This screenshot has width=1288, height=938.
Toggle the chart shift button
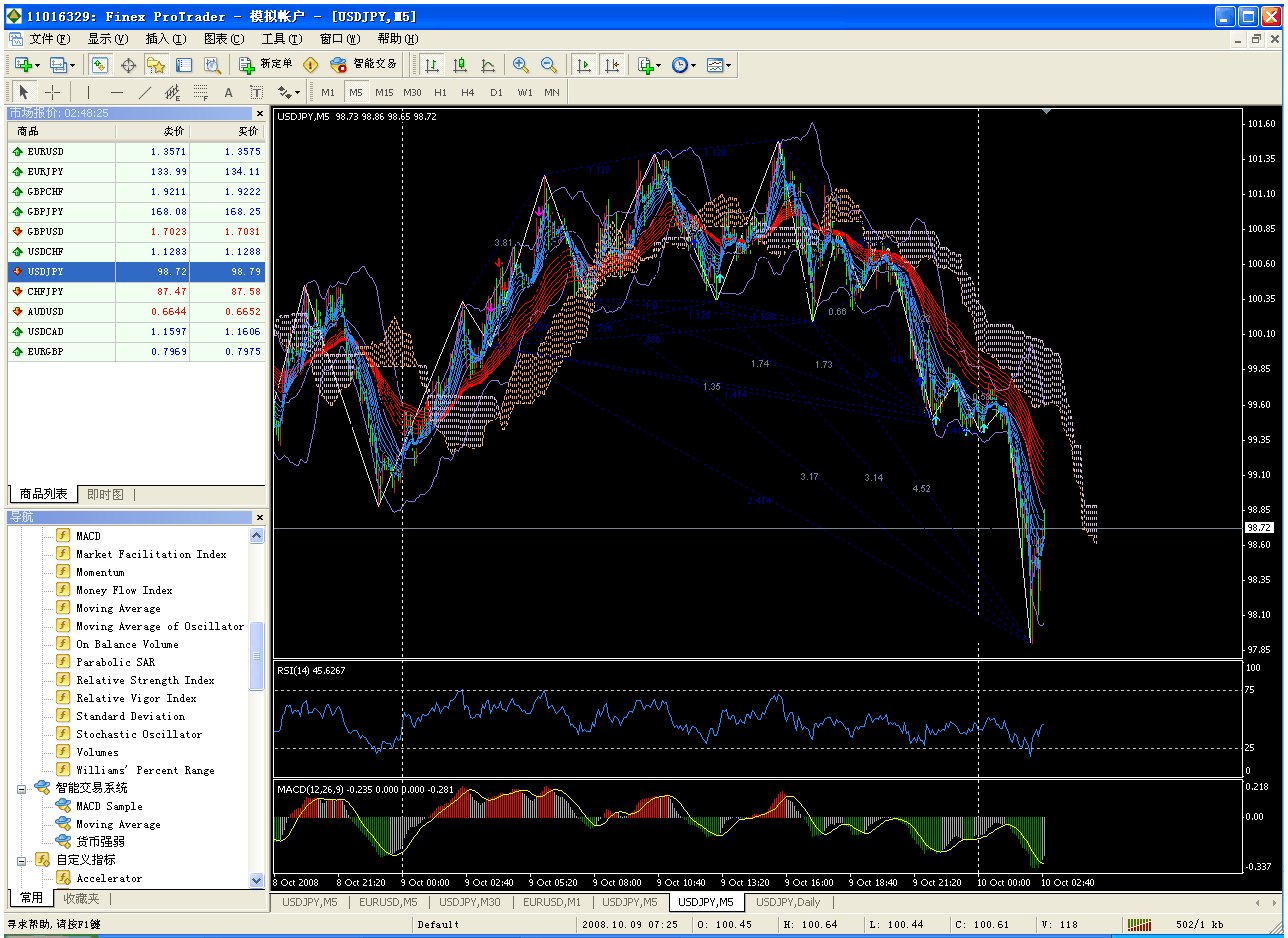point(612,65)
